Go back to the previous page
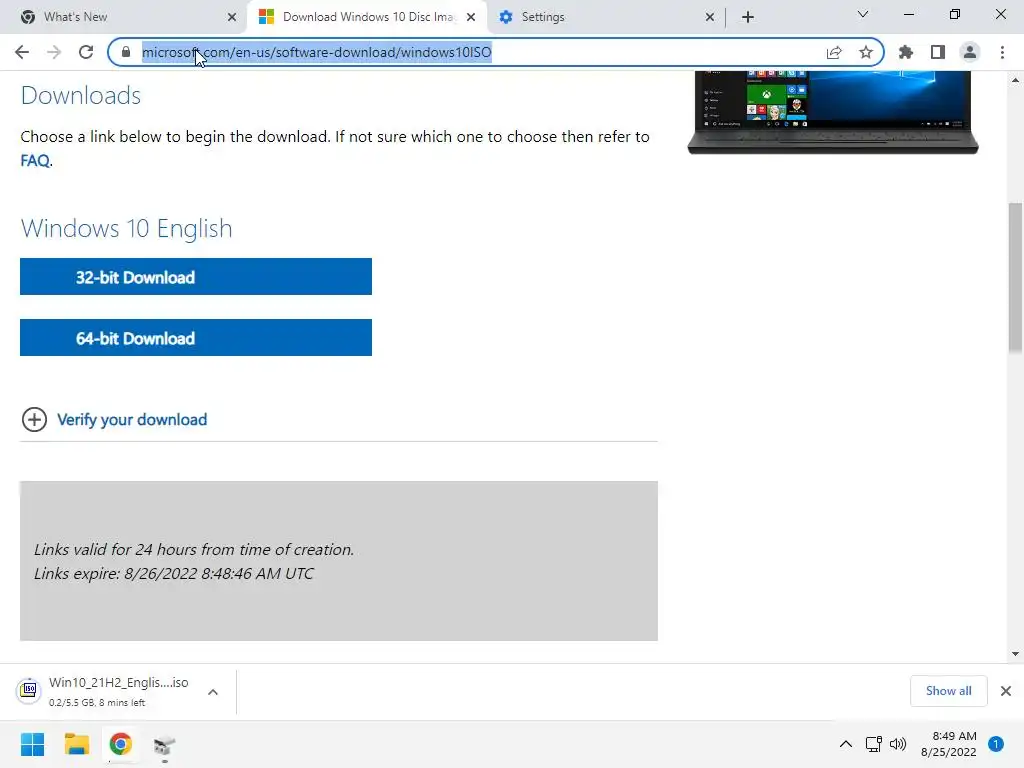The width and height of the screenshot is (1024, 768). click(x=22, y=52)
